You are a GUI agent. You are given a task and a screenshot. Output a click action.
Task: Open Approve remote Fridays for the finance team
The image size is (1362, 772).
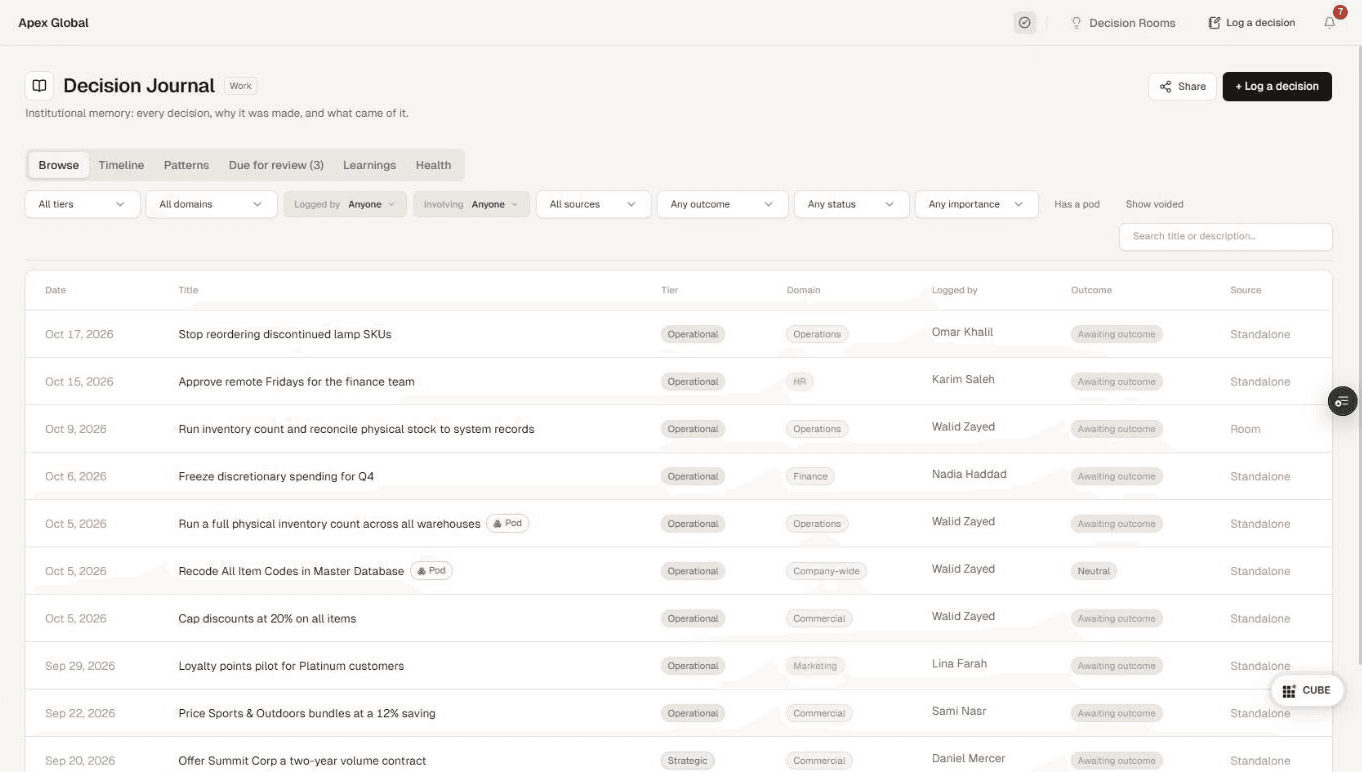[x=296, y=382]
